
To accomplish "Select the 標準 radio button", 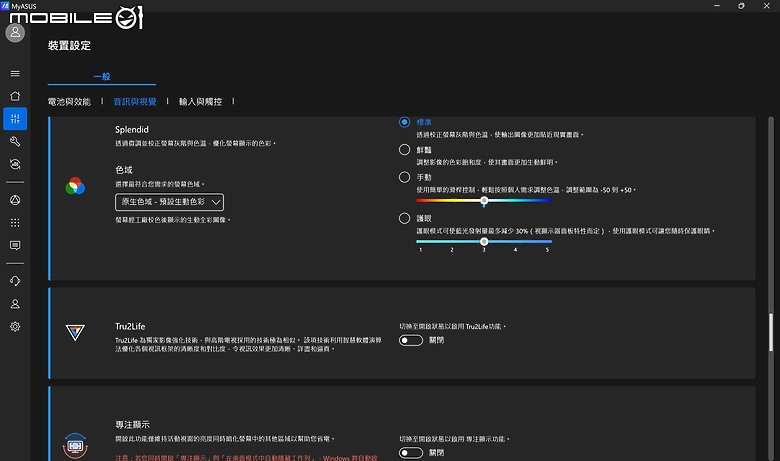I will (x=404, y=122).
